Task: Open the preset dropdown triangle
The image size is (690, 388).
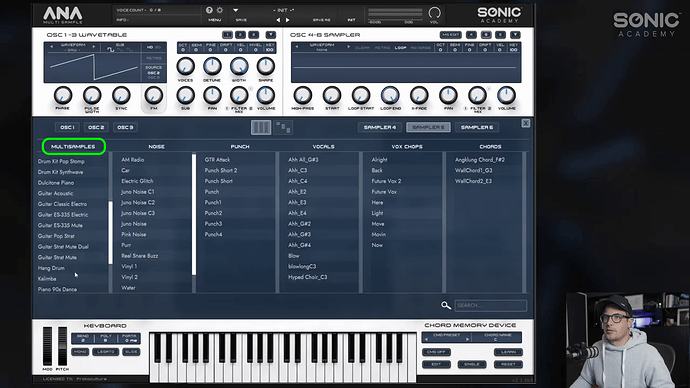Action: [x=235, y=10]
